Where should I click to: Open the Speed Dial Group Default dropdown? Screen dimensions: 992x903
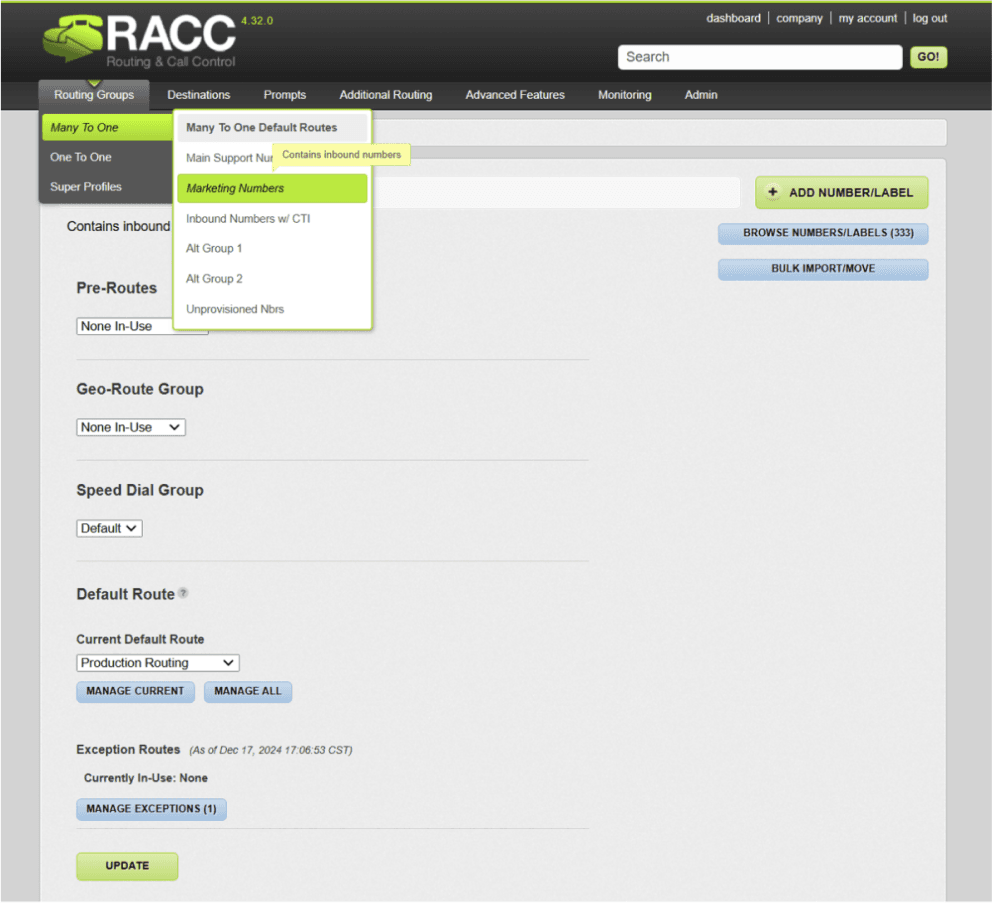(109, 528)
